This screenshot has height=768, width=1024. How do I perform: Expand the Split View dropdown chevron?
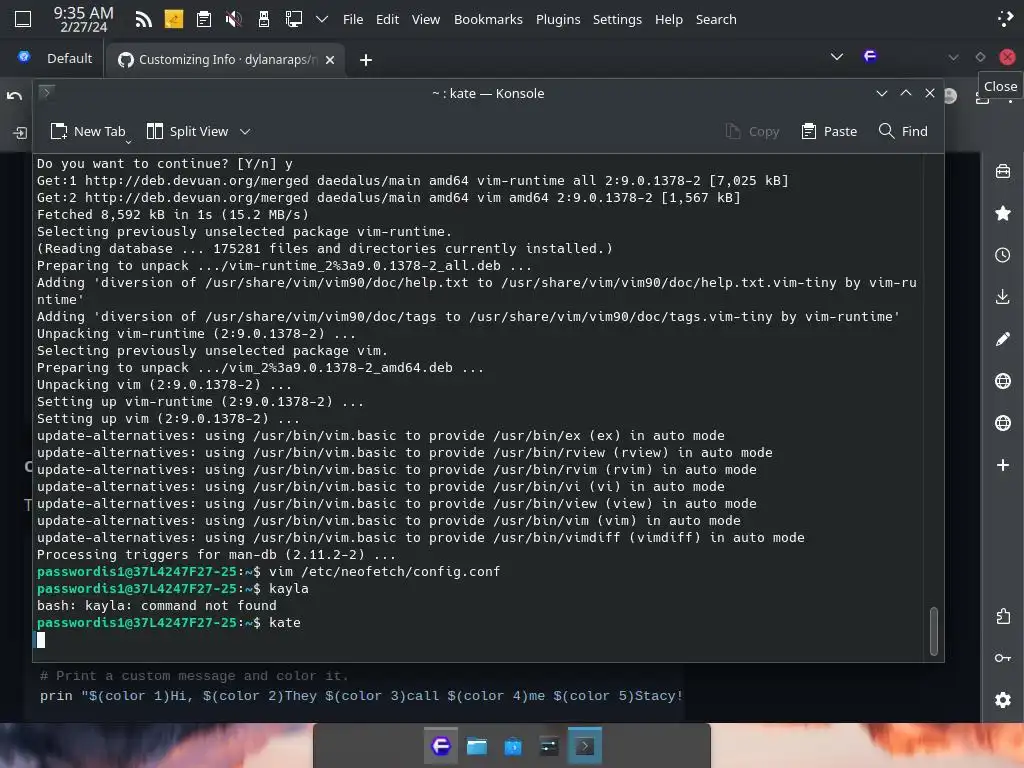(245, 131)
